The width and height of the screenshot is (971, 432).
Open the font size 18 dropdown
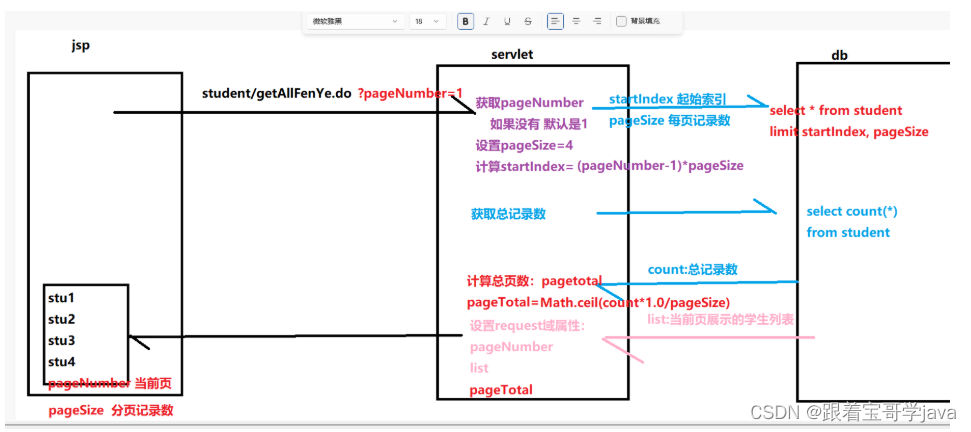pos(427,21)
